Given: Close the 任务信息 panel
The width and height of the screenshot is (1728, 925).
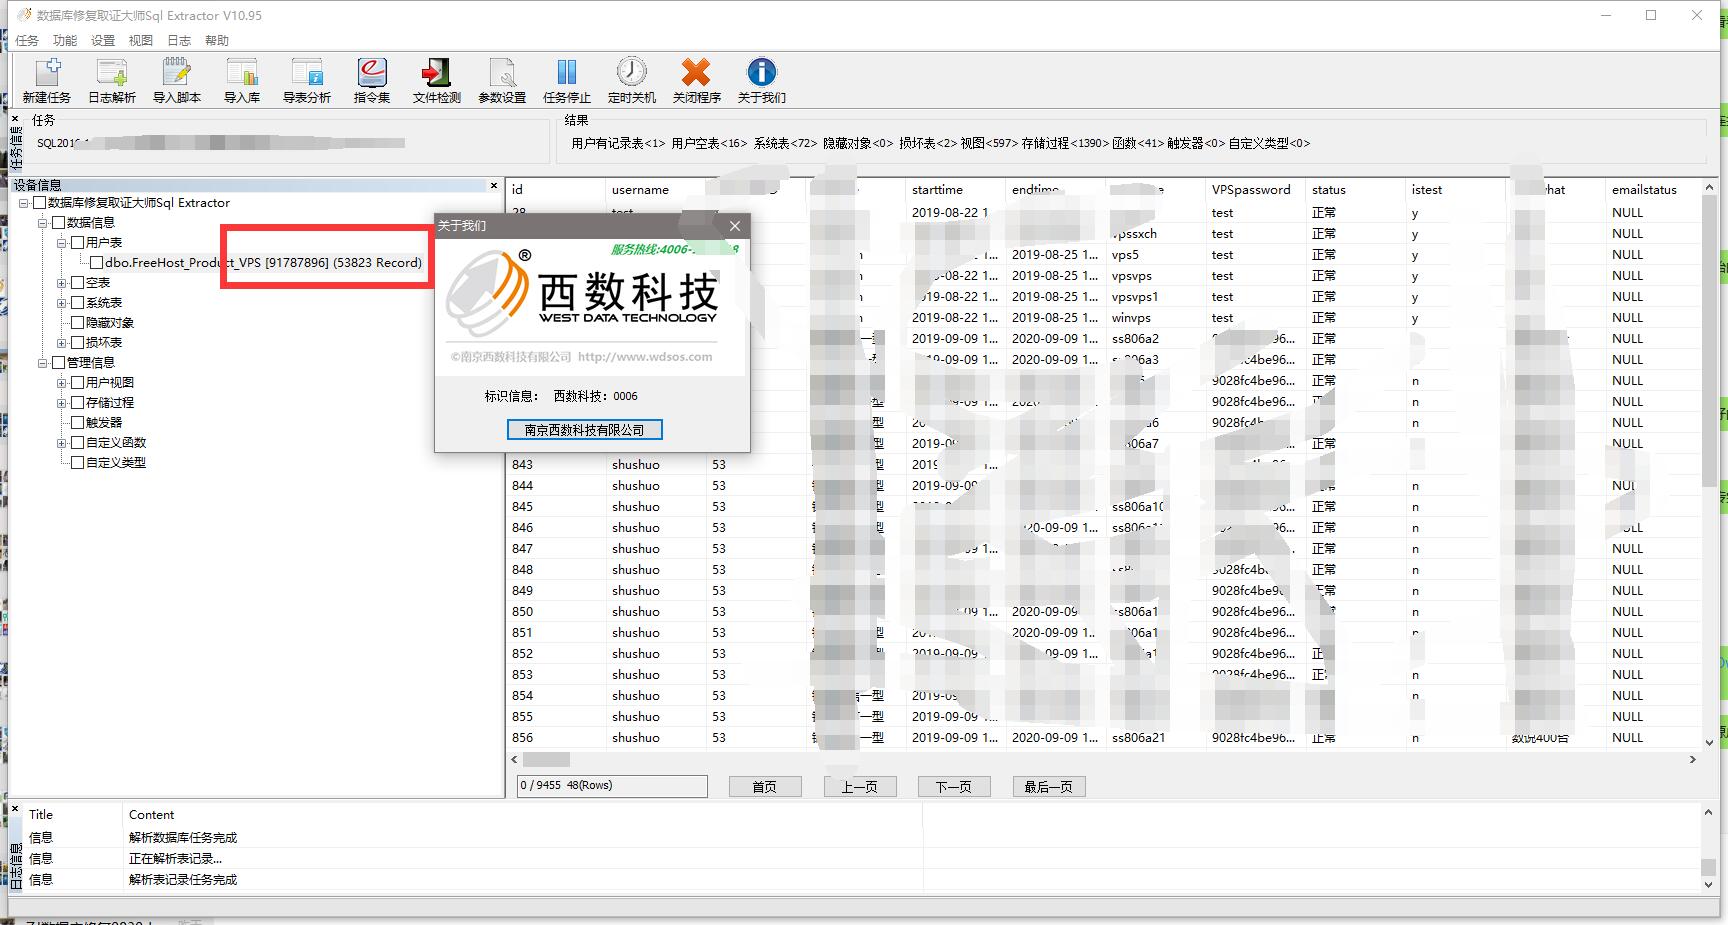Looking at the screenshot, I should (15, 119).
